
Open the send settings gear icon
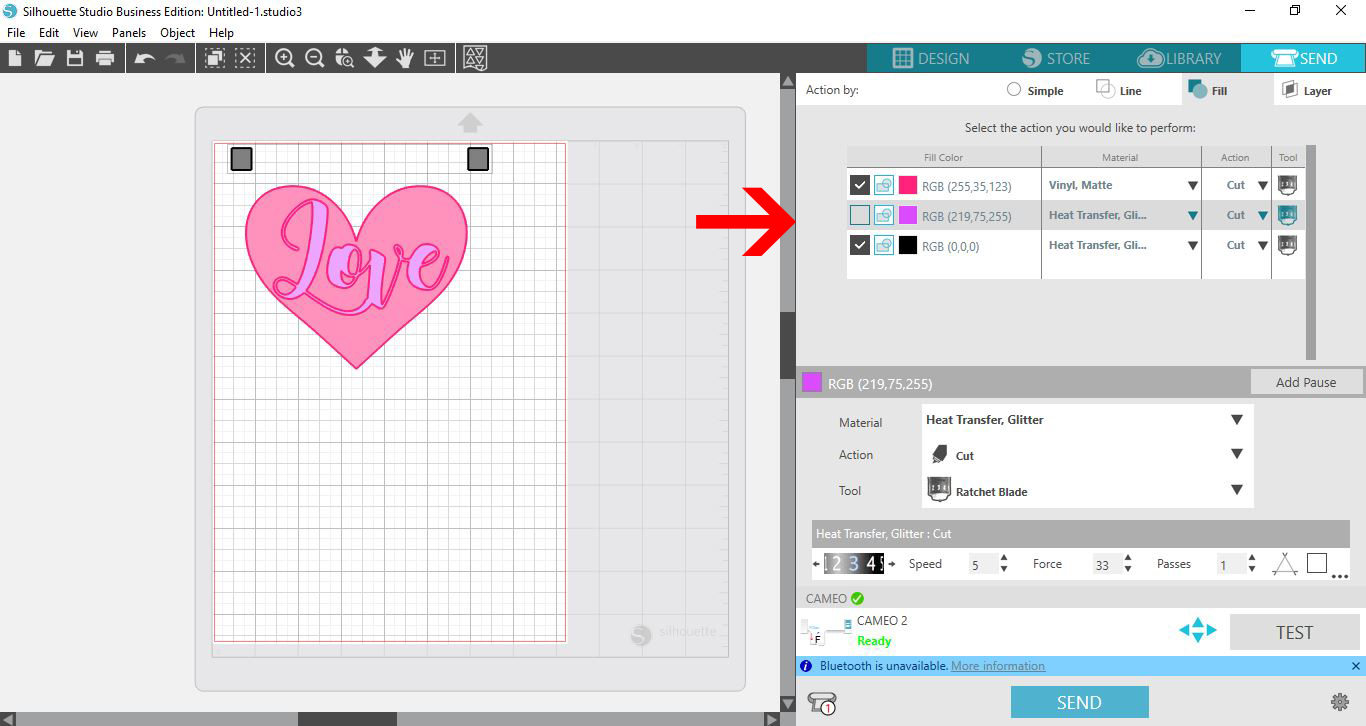[1340, 702]
